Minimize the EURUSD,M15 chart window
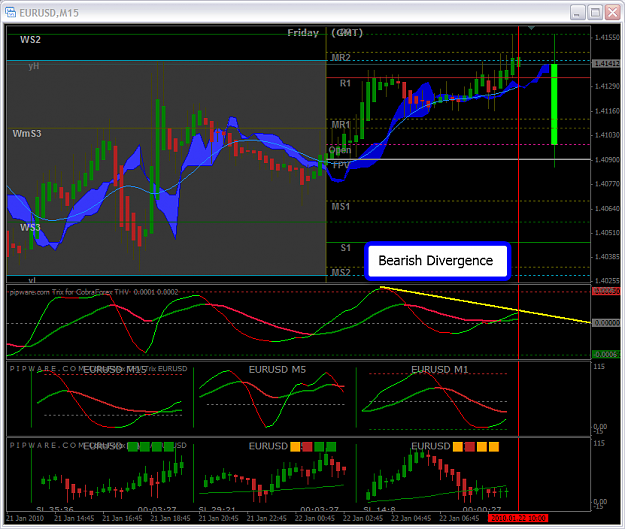 [577, 12]
